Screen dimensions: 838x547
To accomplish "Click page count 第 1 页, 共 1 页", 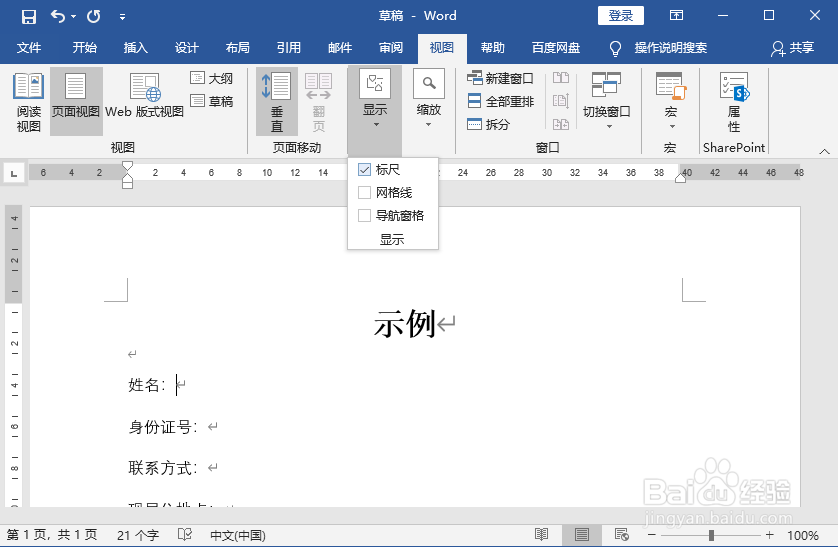I will [52, 535].
